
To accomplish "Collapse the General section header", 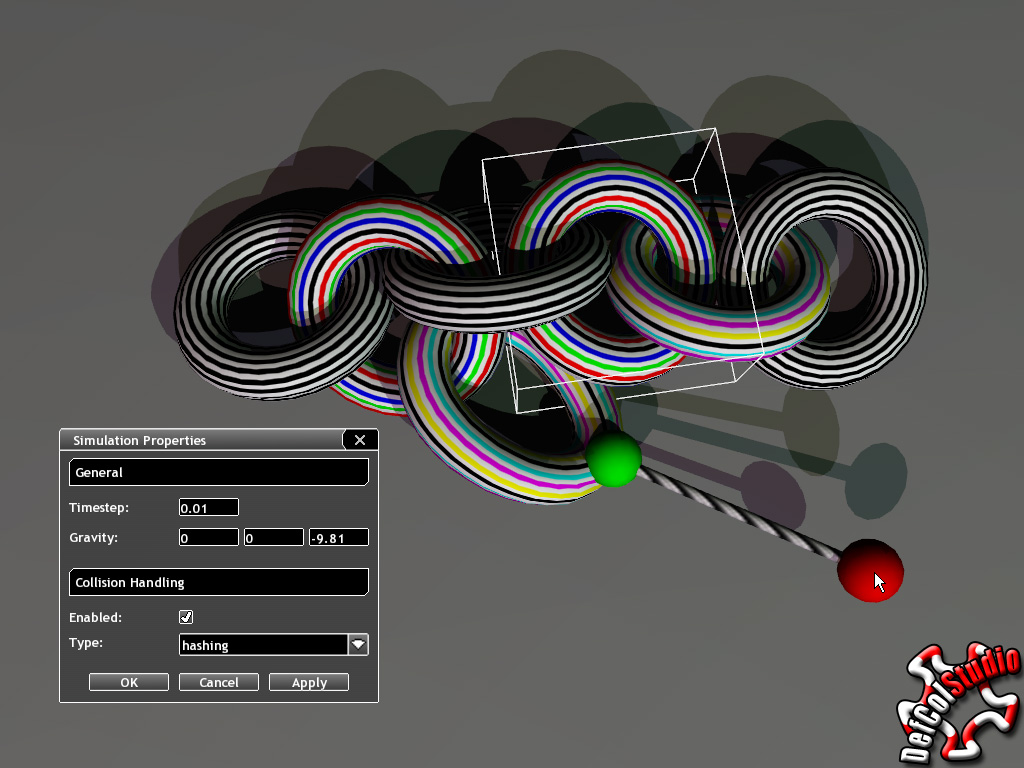I will [x=218, y=471].
